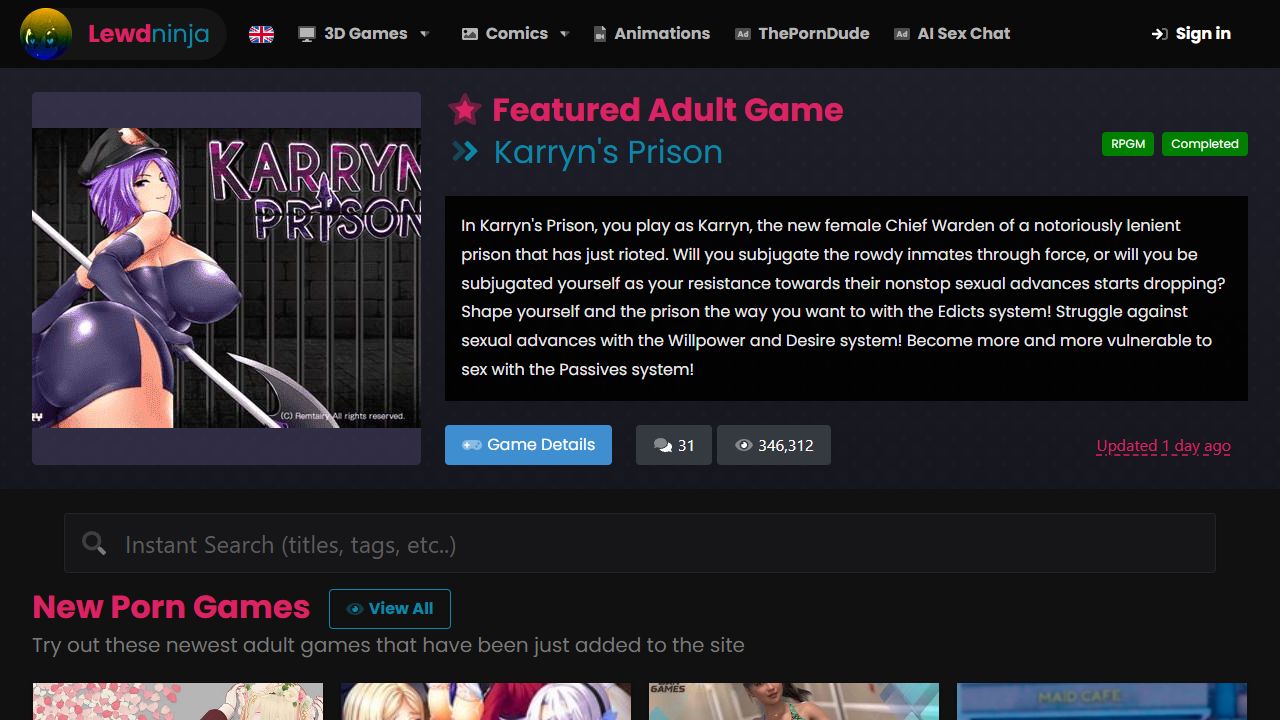Click the double chevron before Karryn's Prison
Viewport: 1280px width, 720px height.
pyautogui.click(x=465, y=152)
